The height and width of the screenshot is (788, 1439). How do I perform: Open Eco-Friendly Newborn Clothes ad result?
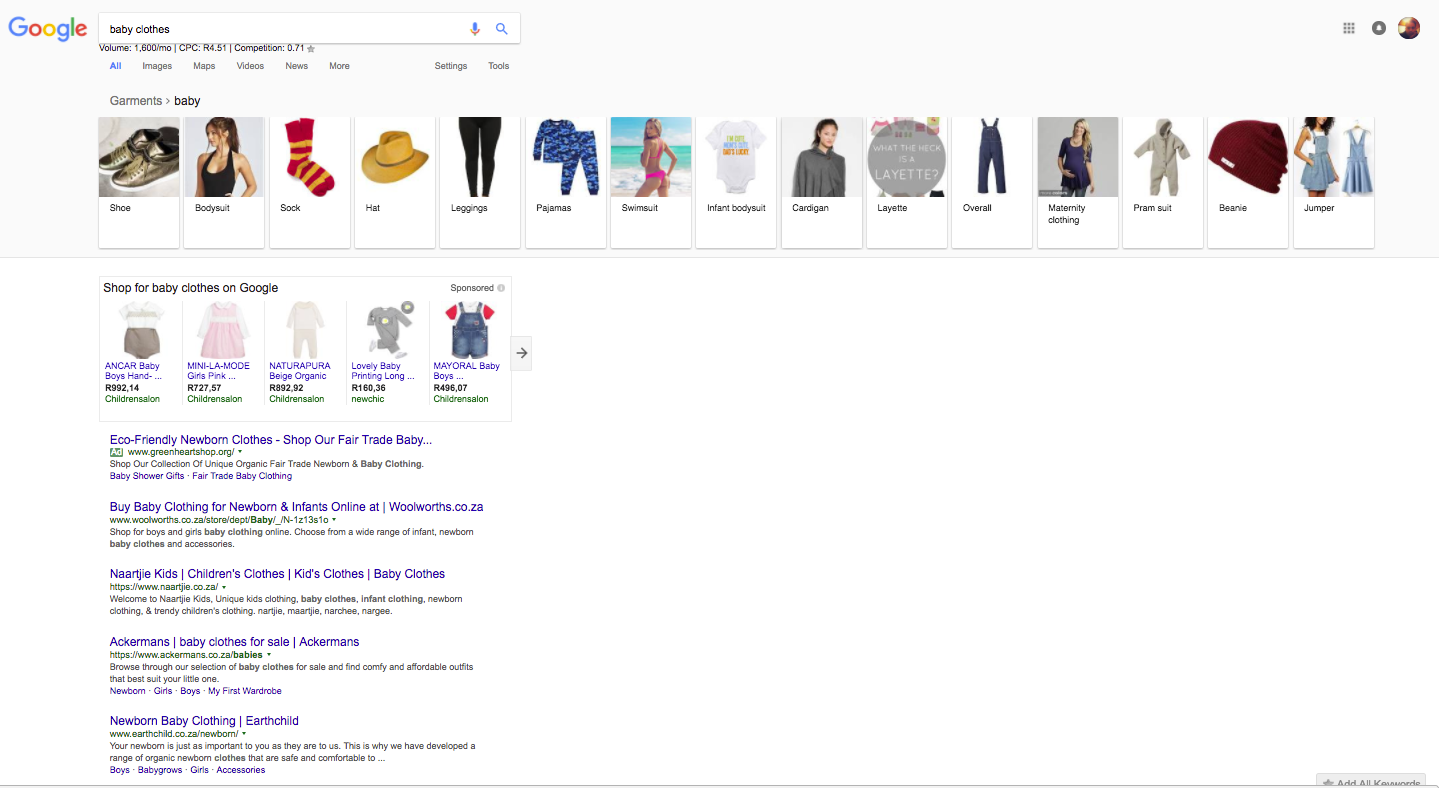point(271,440)
